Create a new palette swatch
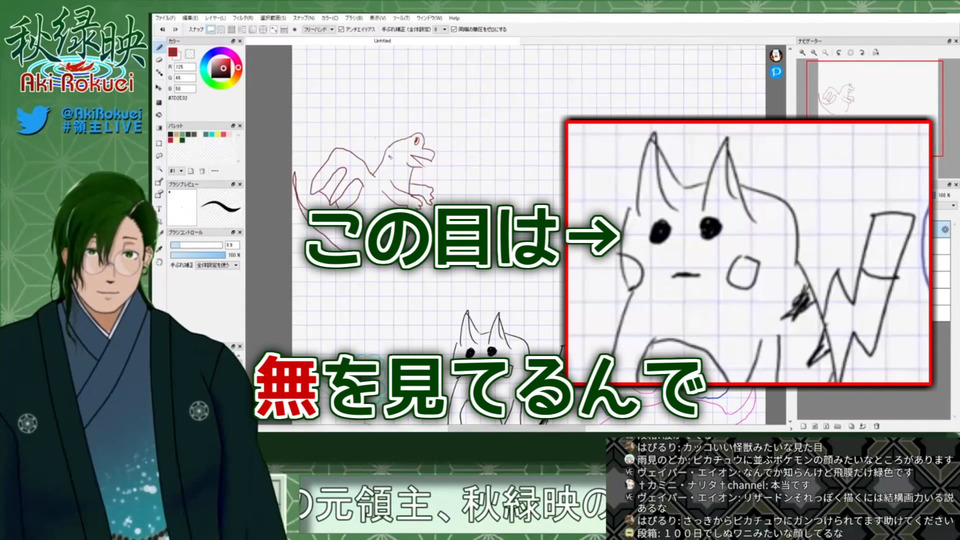Viewport: 960px width, 540px height. (190, 171)
